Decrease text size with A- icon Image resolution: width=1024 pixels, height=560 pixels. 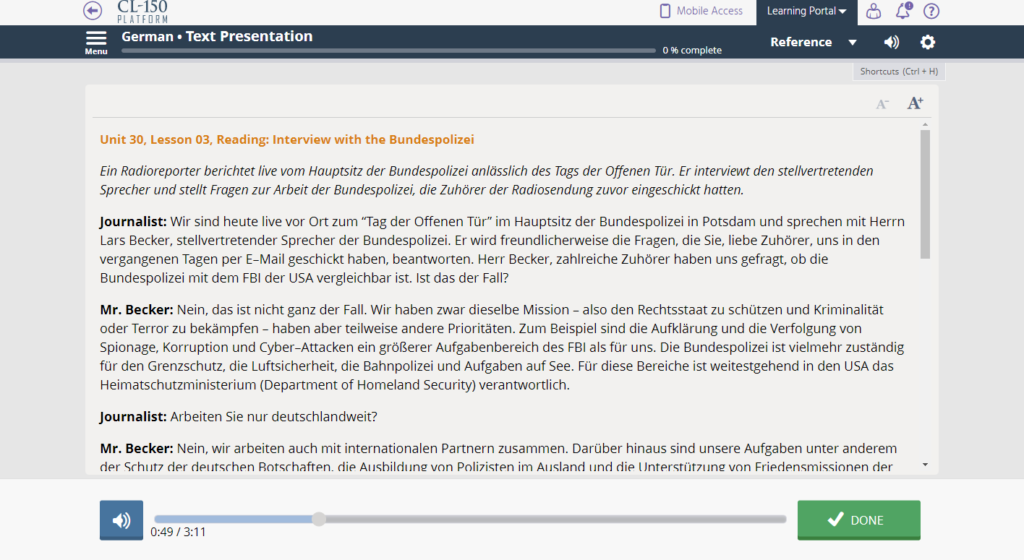(x=882, y=103)
